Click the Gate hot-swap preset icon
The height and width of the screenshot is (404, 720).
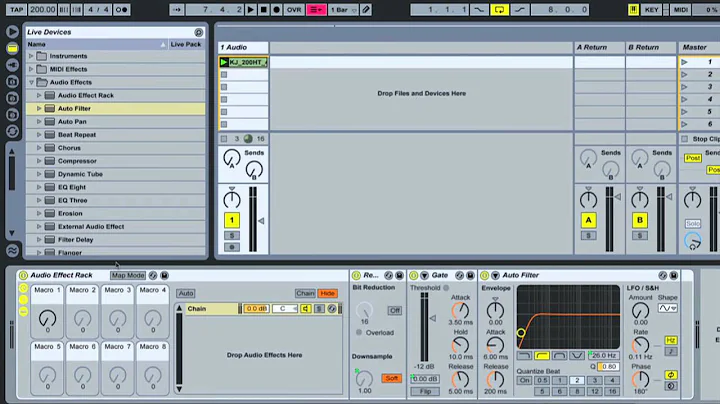[x=459, y=275]
